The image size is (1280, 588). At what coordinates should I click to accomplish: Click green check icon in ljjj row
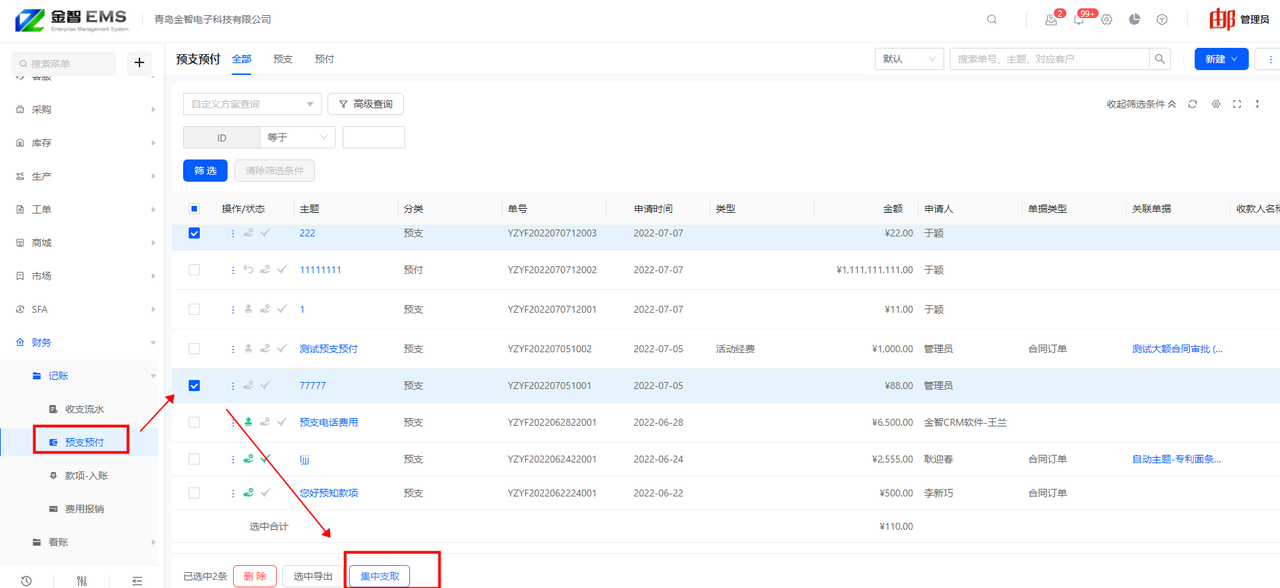[x=265, y=459]
